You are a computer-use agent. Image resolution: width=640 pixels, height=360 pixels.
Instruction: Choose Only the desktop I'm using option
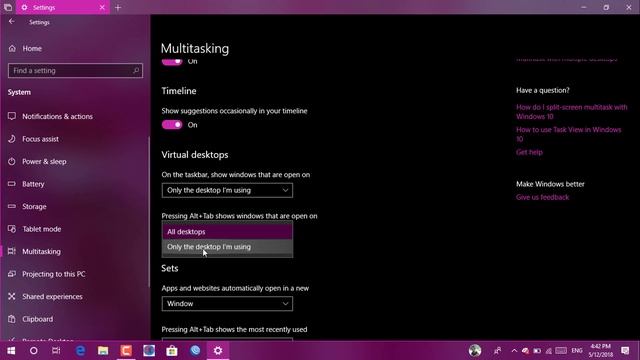(x=227, y=247)
